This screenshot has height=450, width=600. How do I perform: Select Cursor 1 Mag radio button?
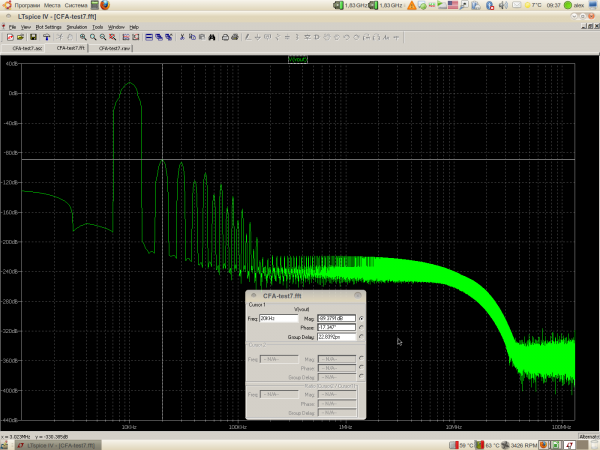(361, 318)
